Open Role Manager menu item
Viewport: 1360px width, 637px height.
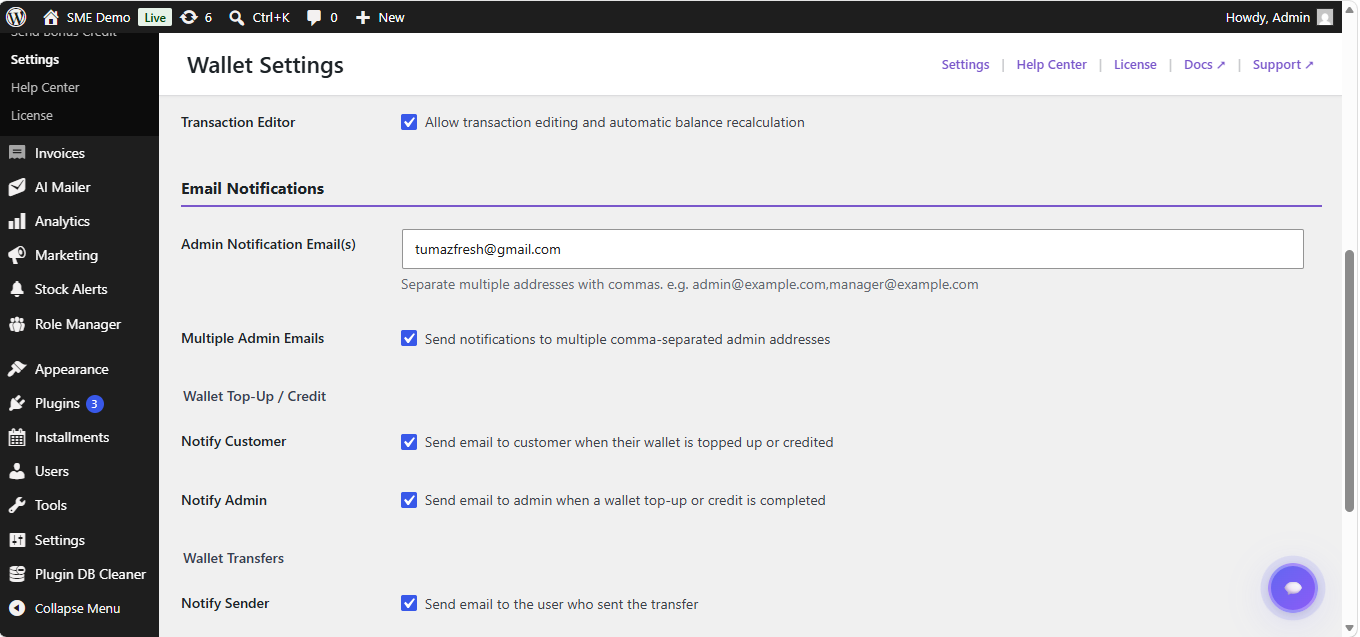(x=79, y=324)
